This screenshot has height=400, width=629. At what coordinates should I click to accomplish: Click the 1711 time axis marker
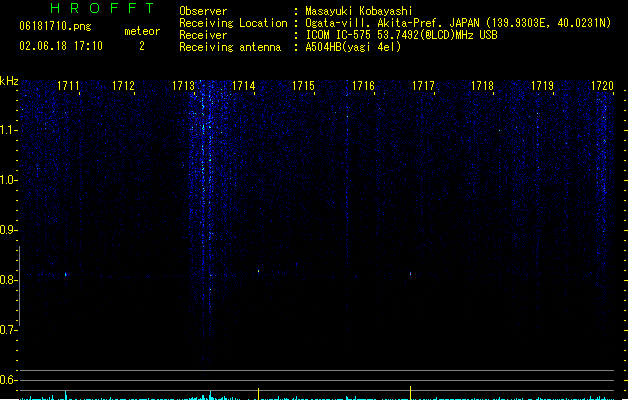68,86
